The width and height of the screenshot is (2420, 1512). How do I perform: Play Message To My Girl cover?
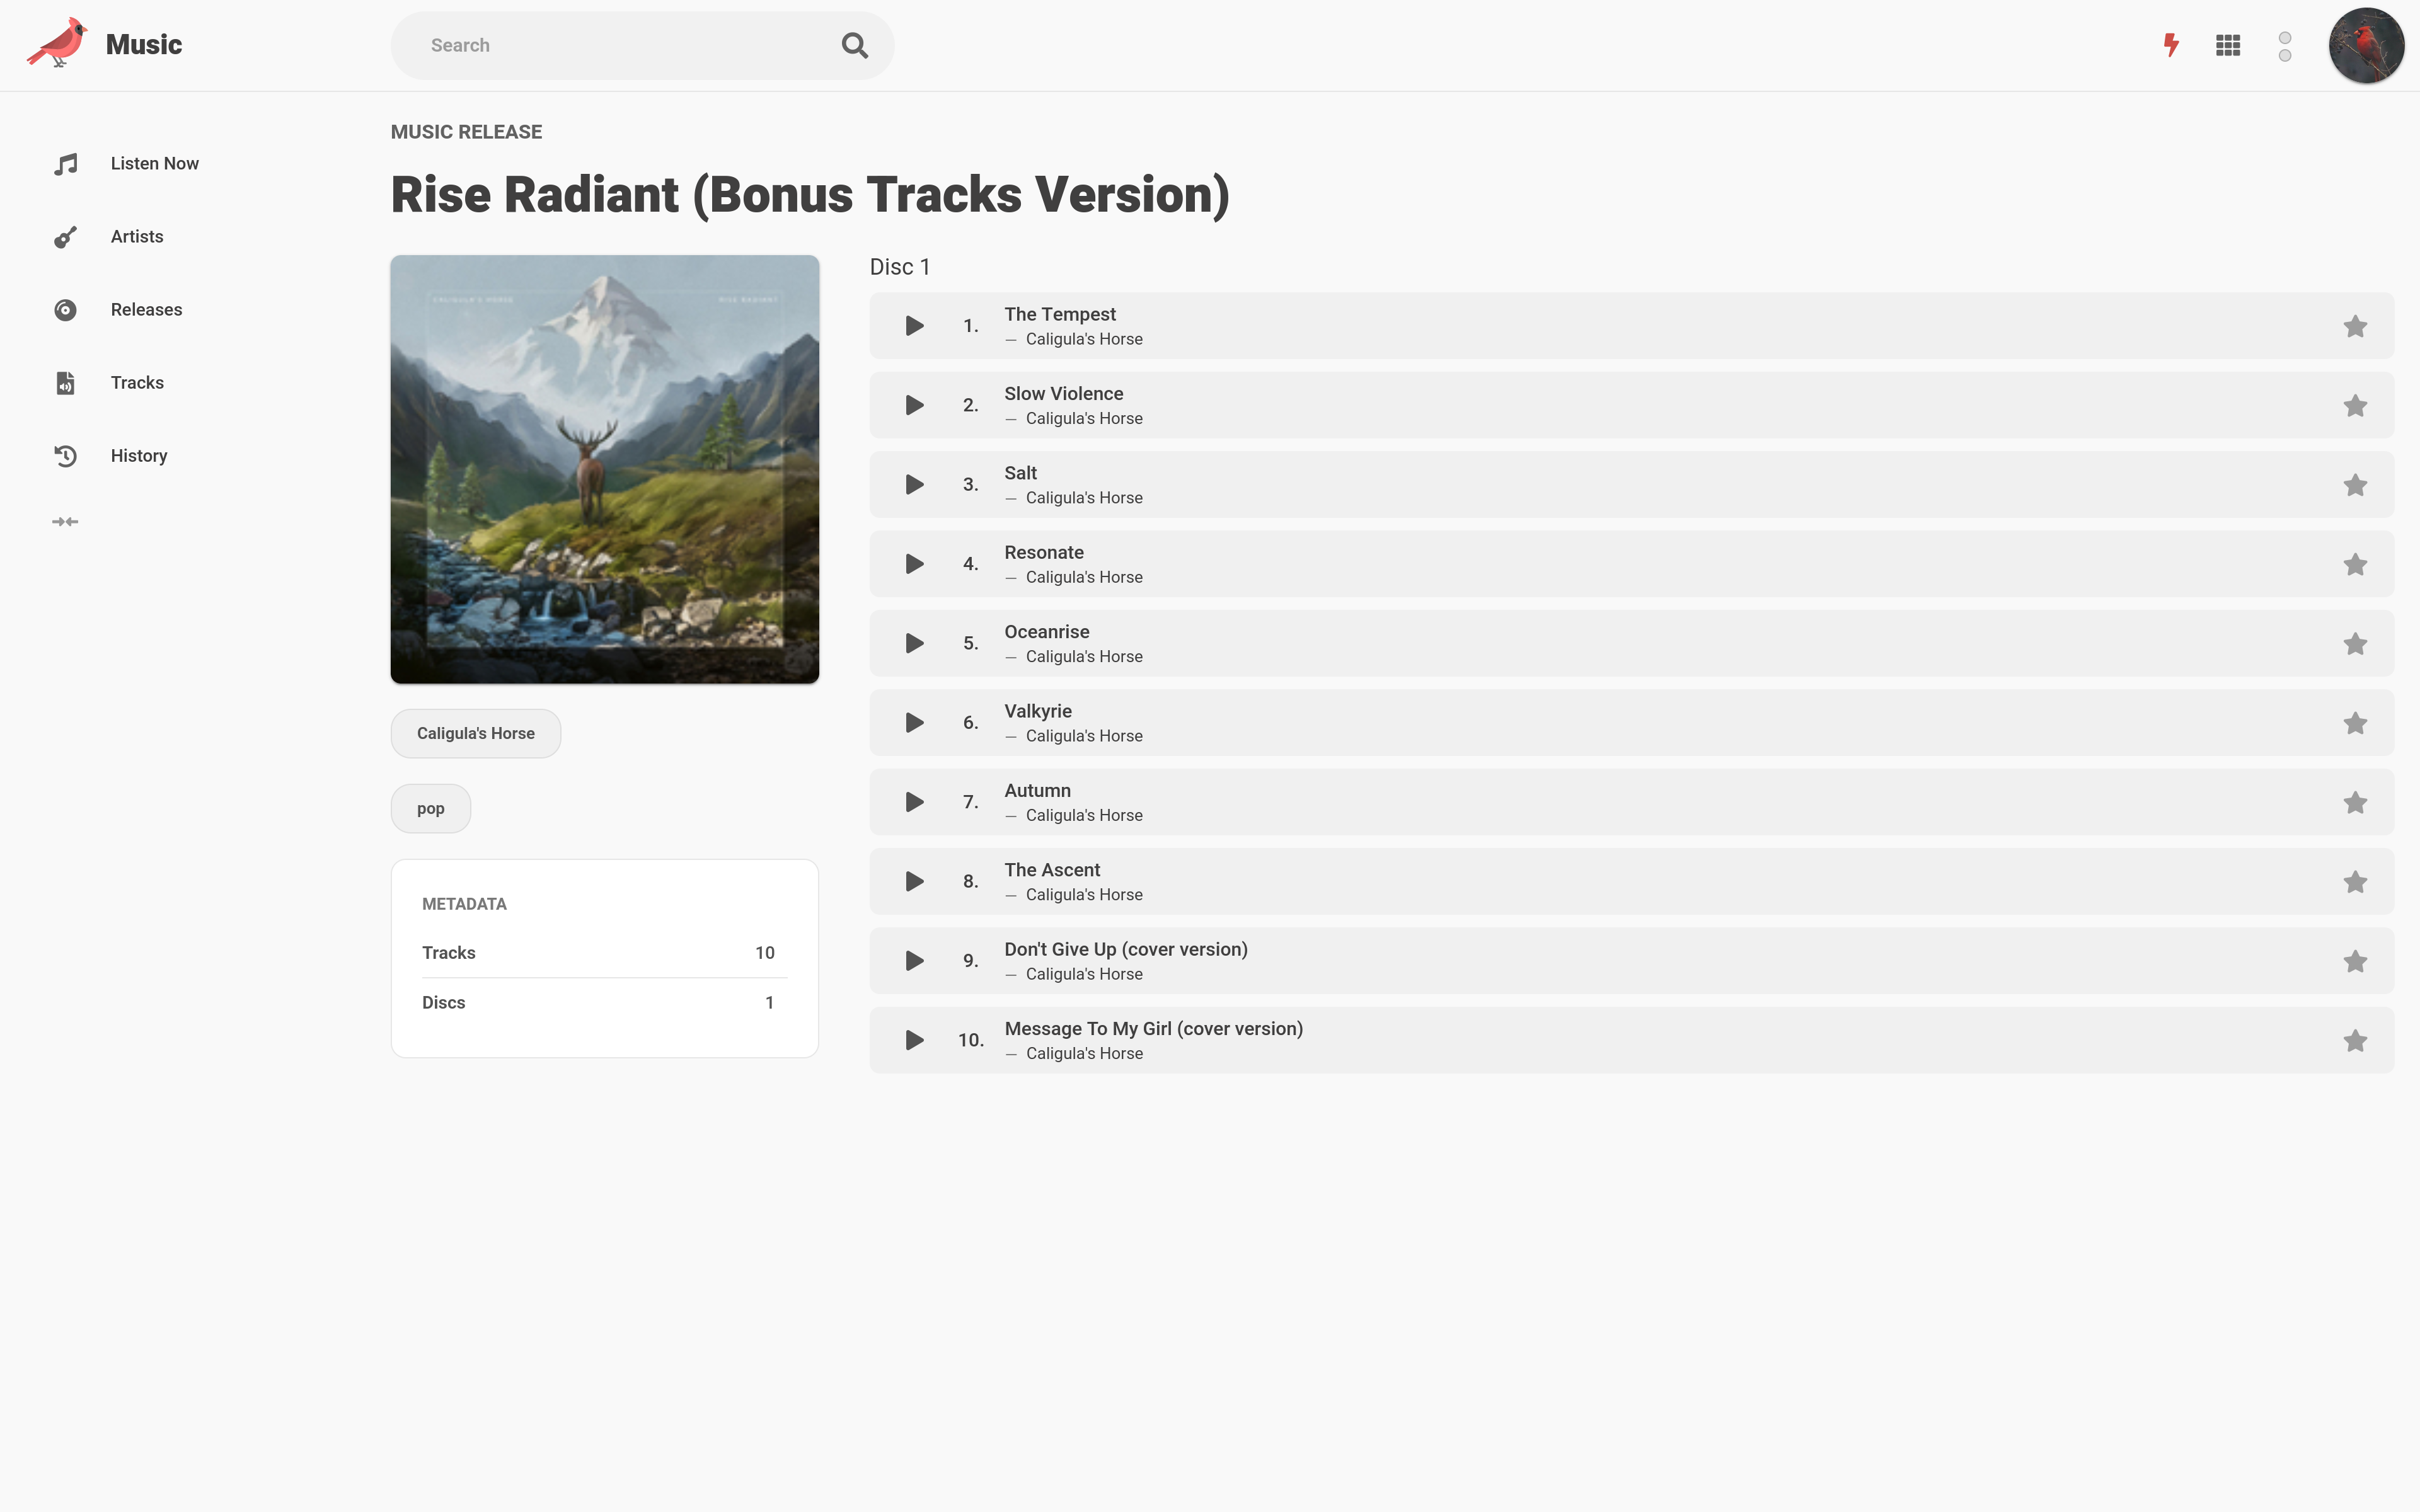click(914, 1040)
